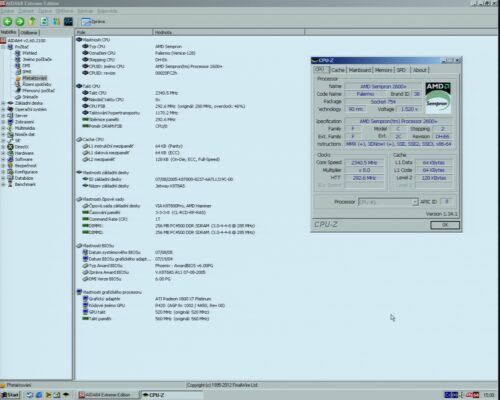This screenshot has height=400, width=500.
Task: Expand the Benchmark tree node
Action: pyautogui.click(x=3, y=184)
